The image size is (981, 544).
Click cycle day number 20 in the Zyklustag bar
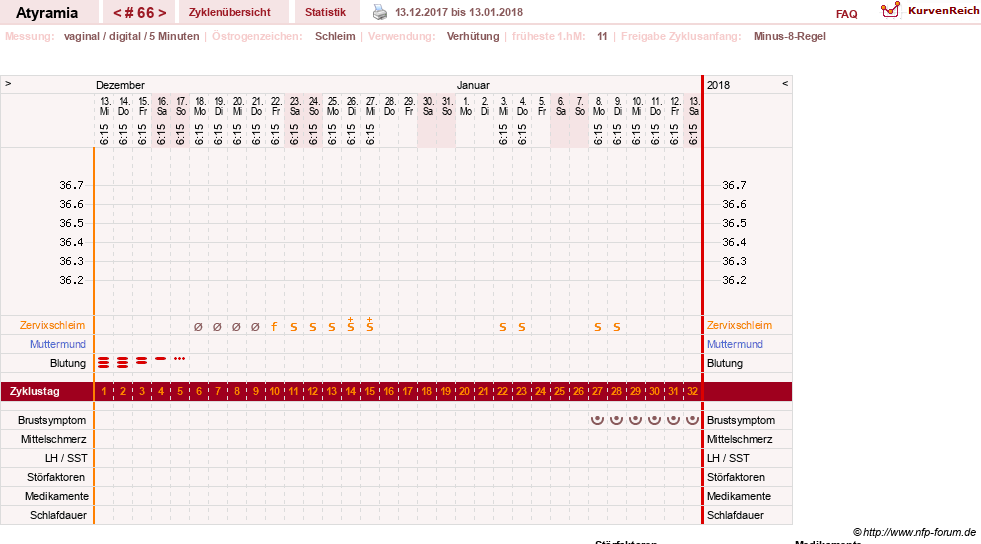464,391
